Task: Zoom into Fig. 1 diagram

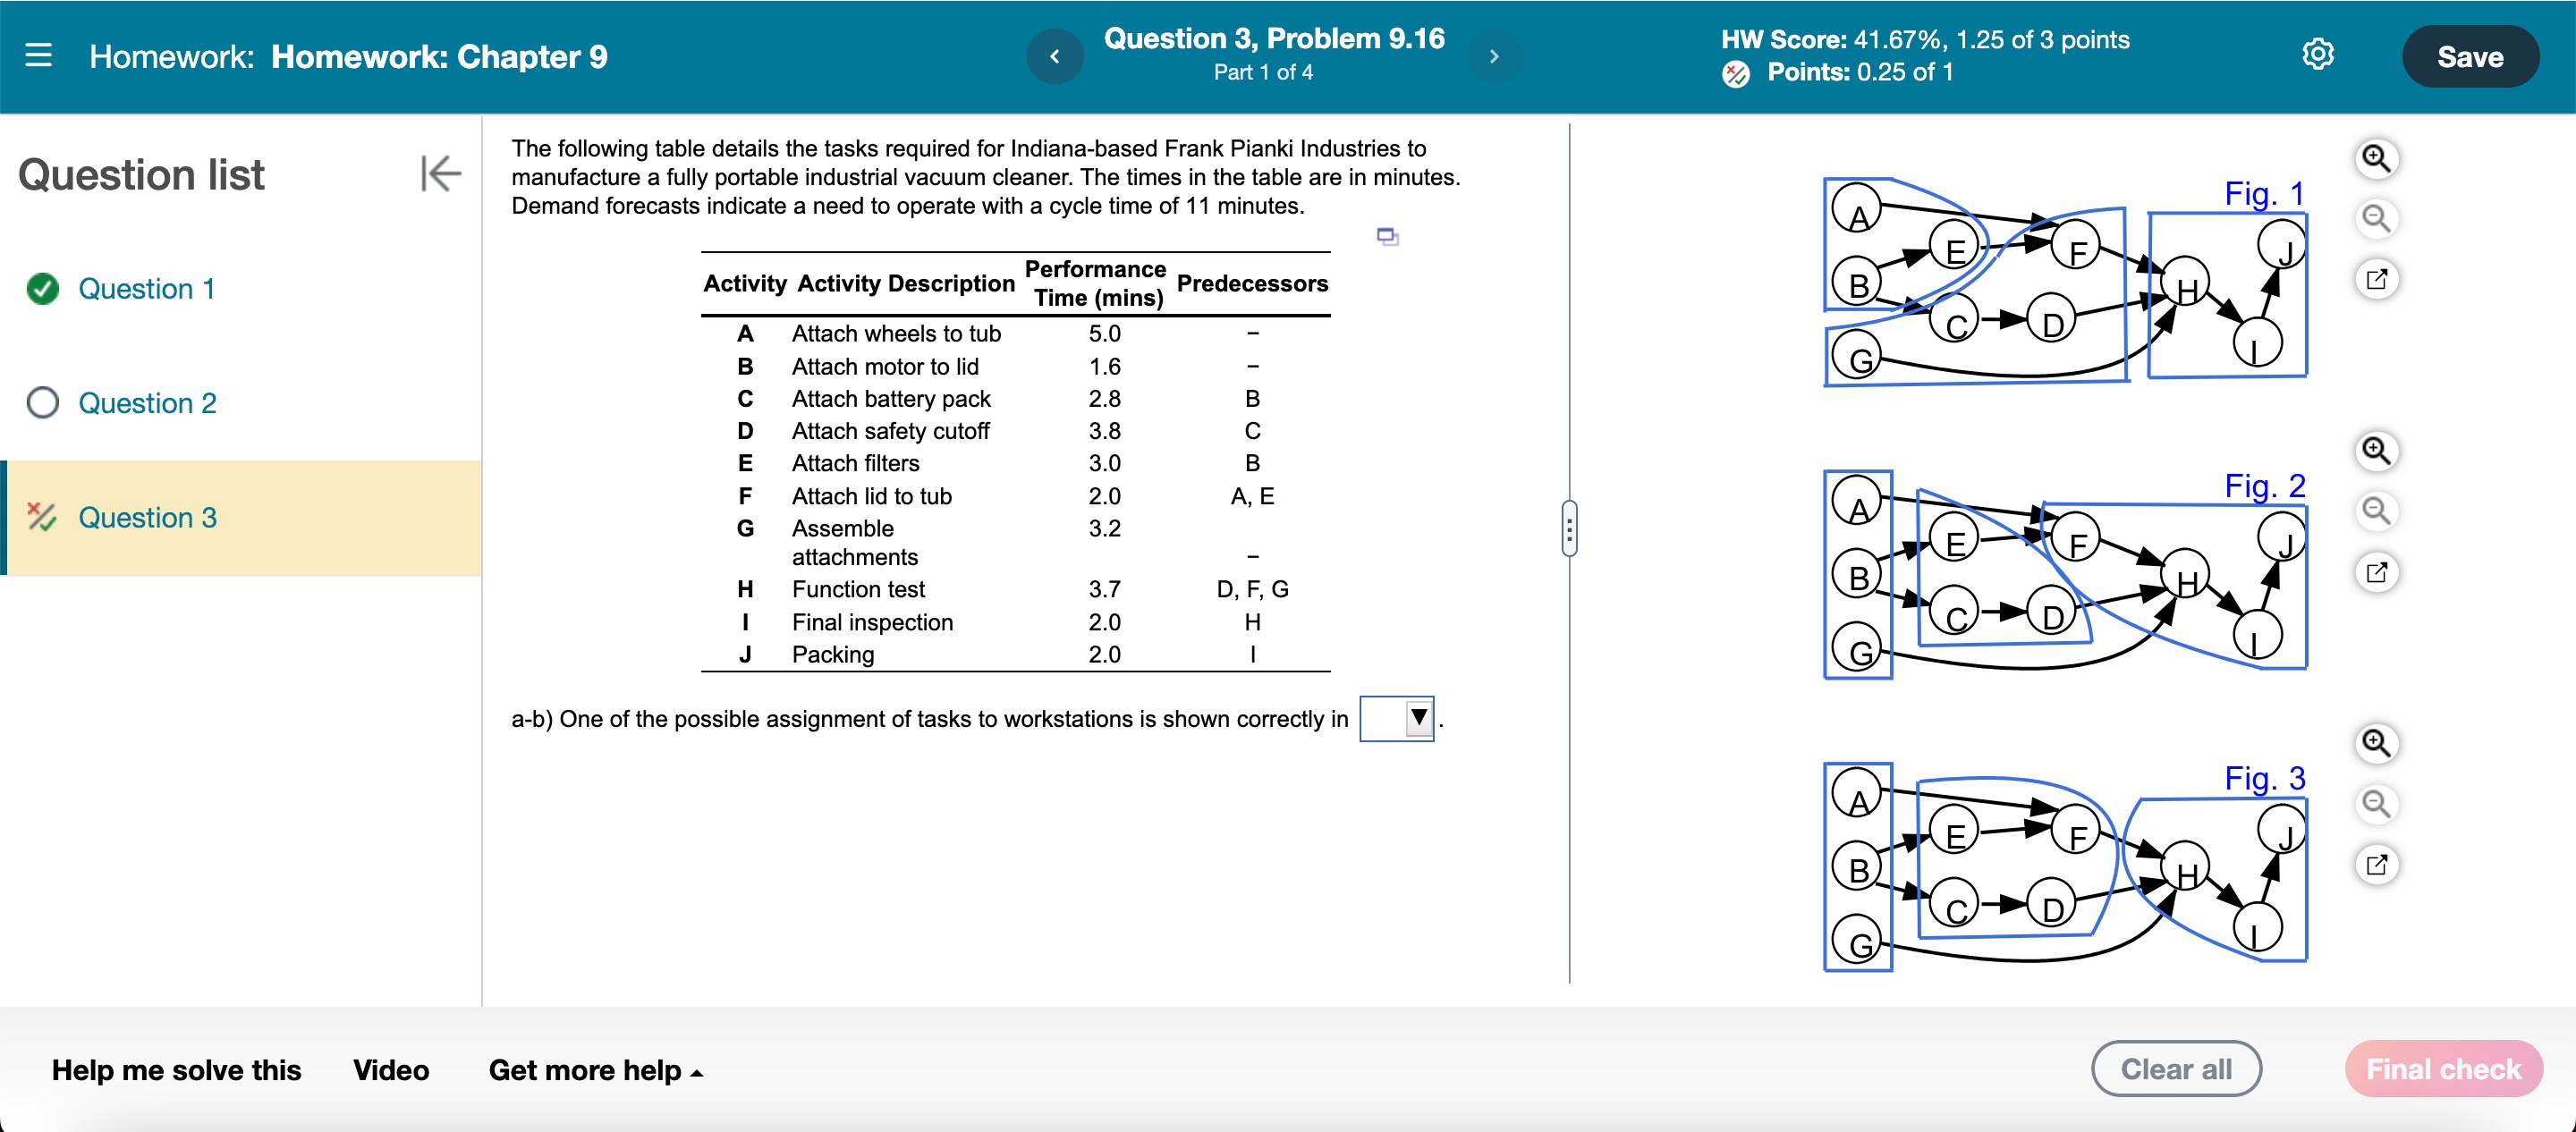Action: coord(2378,158)
